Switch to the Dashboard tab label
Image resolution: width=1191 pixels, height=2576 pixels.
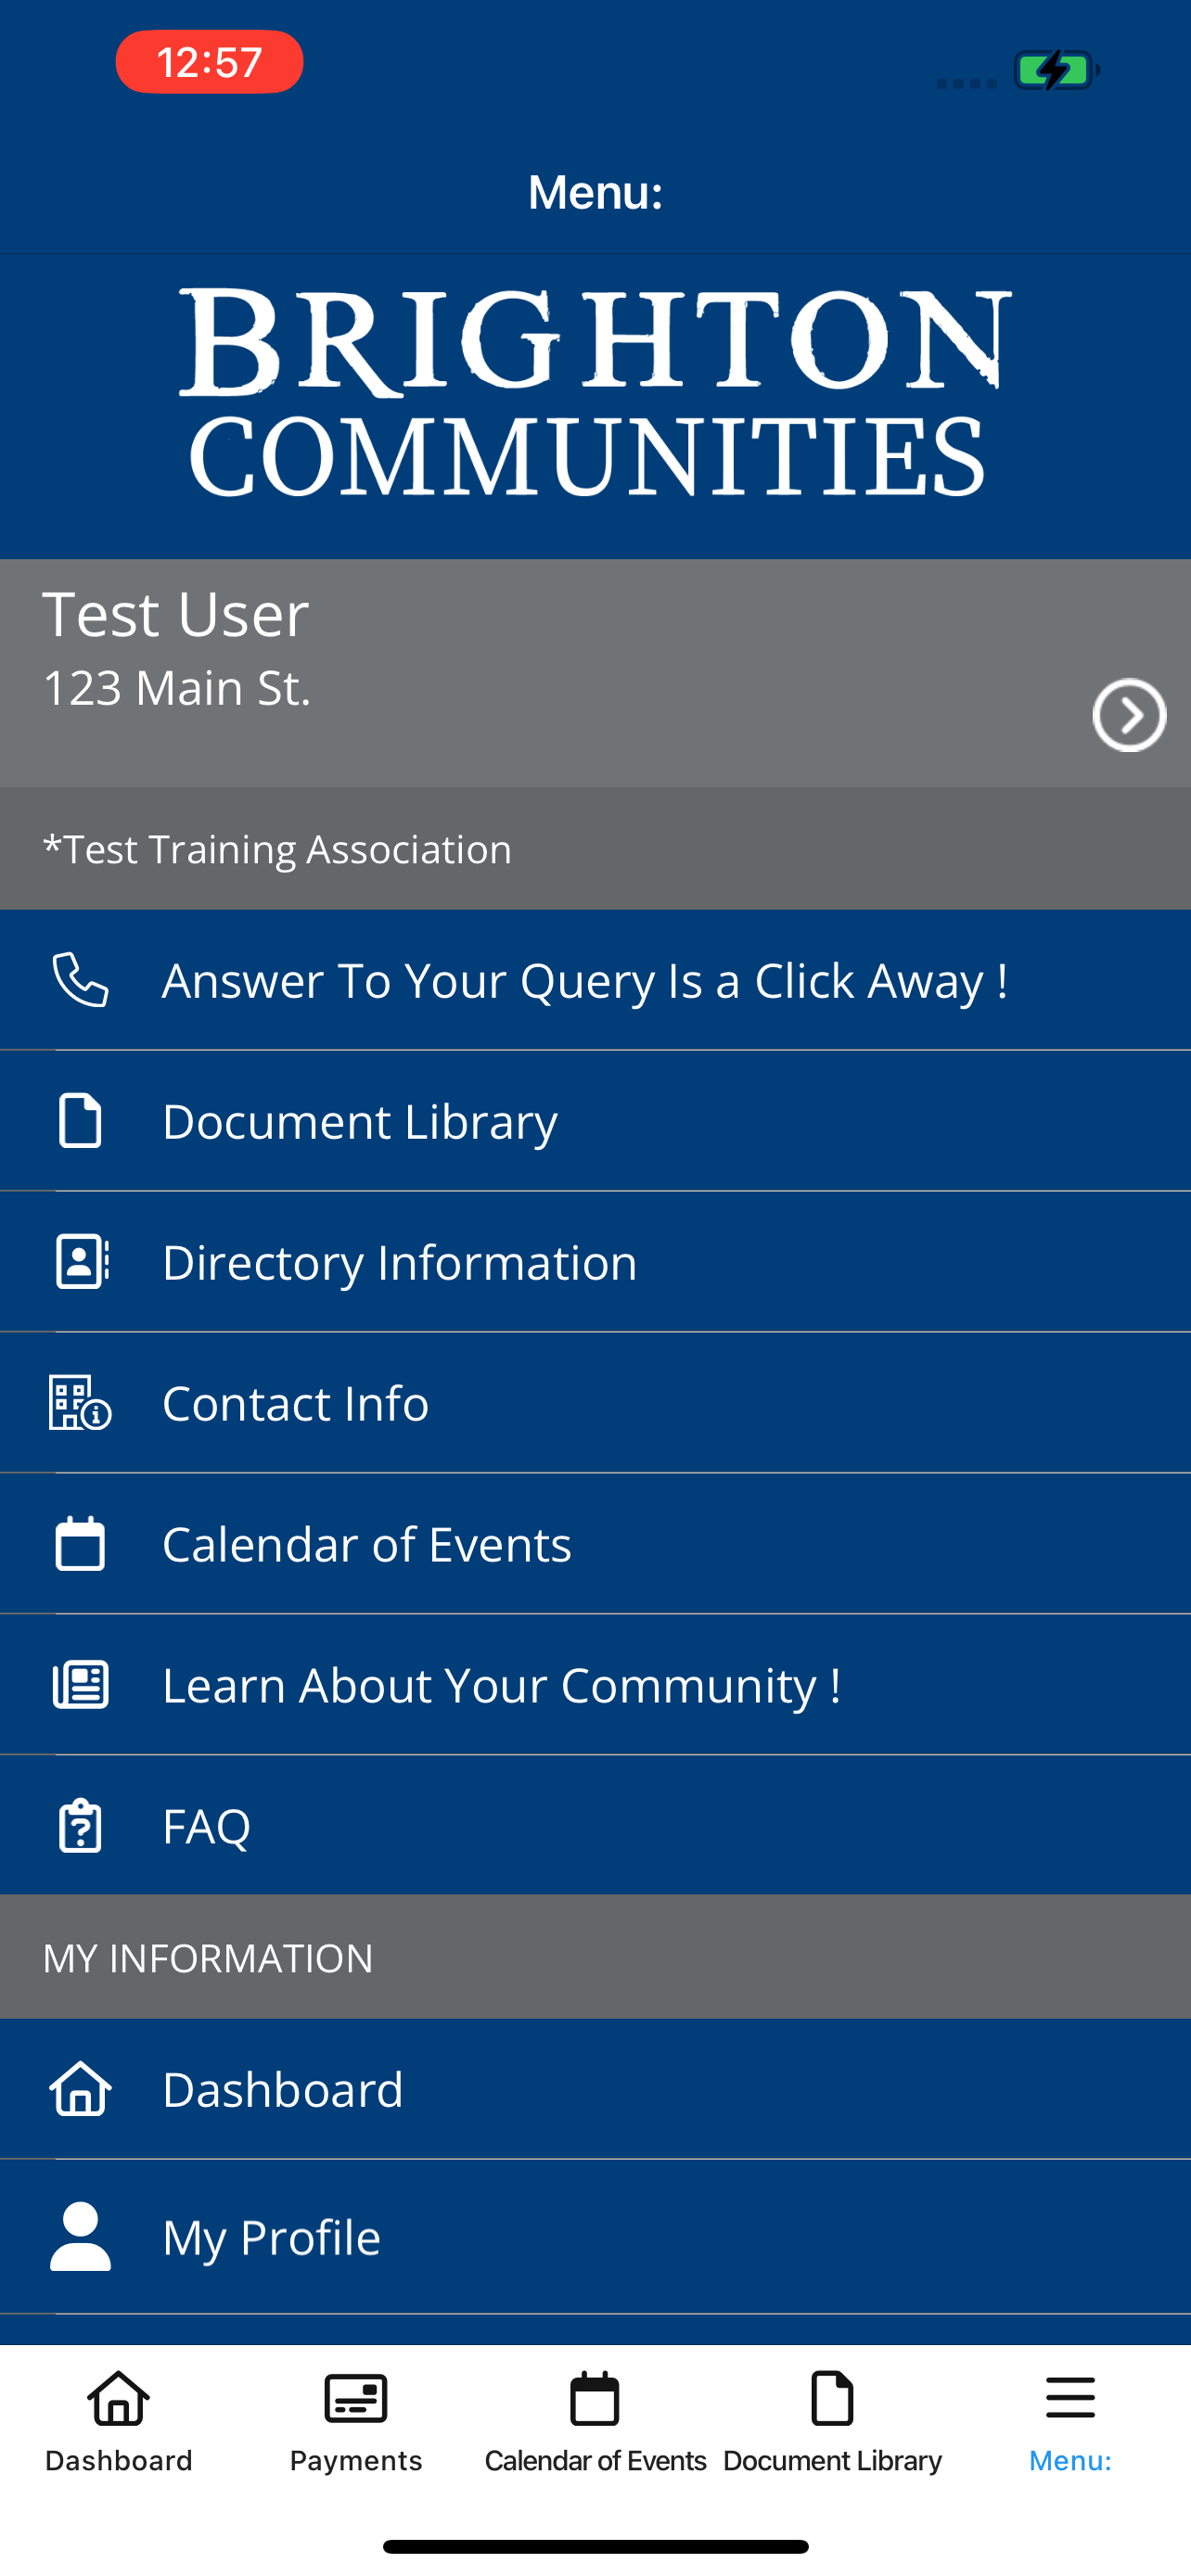119,2460
